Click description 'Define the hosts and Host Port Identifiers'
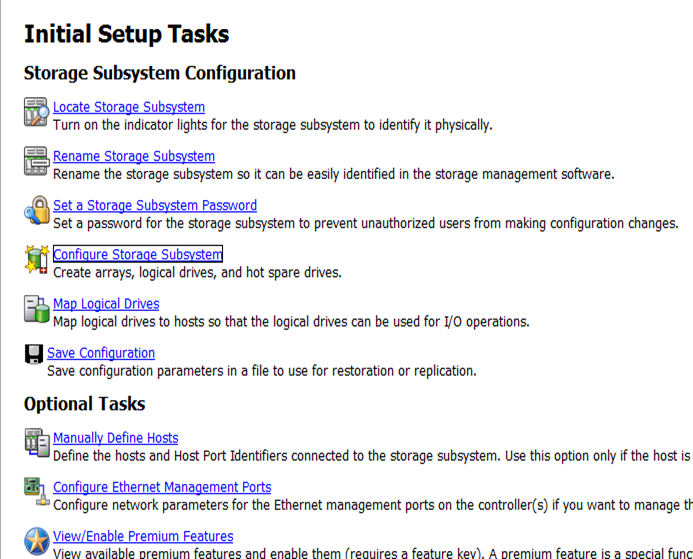Screen dimensions: 693x559 (x=170, y=456)
